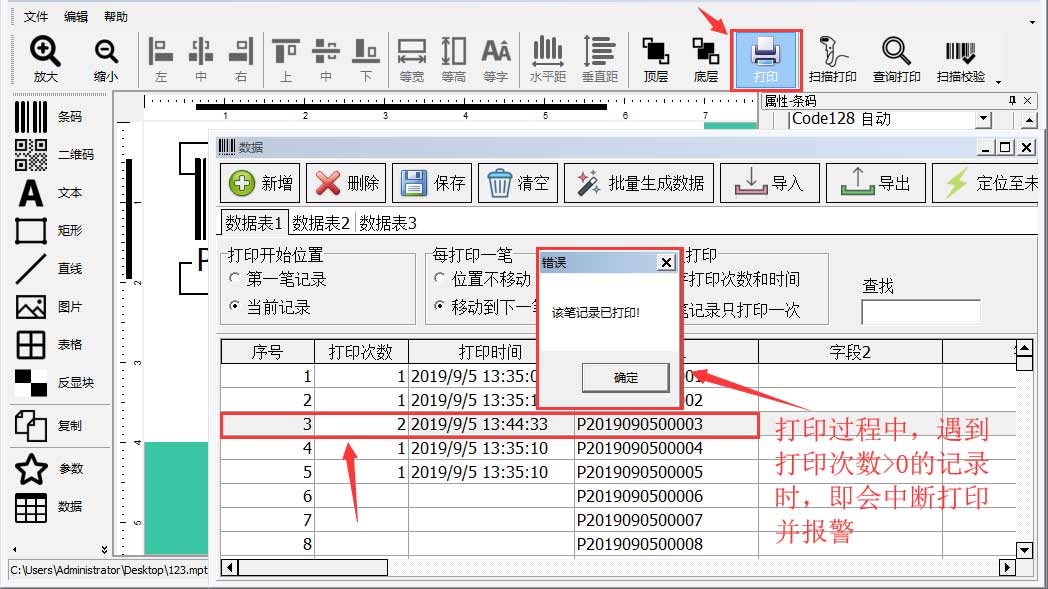Select 当前记录 radio button
1048x589 pixels.
click(235, 307)
